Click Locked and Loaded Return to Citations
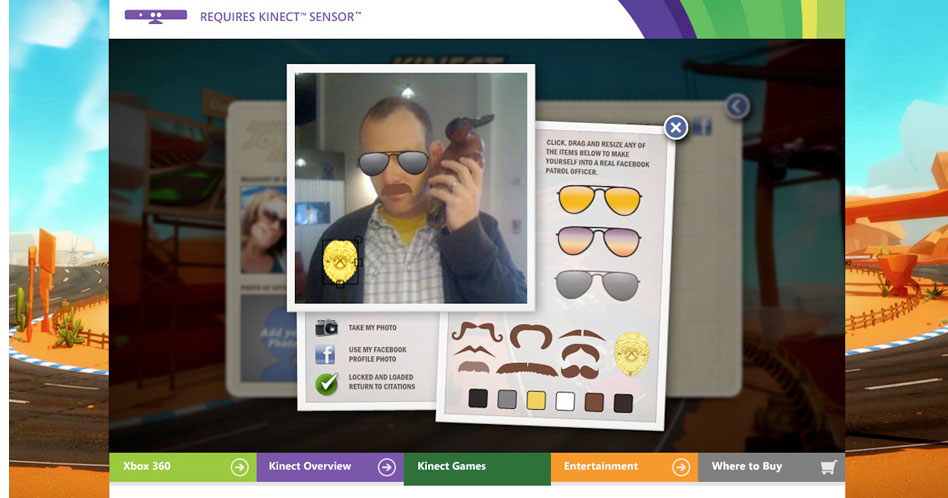 pyautogui.click(x=381, y=381)
